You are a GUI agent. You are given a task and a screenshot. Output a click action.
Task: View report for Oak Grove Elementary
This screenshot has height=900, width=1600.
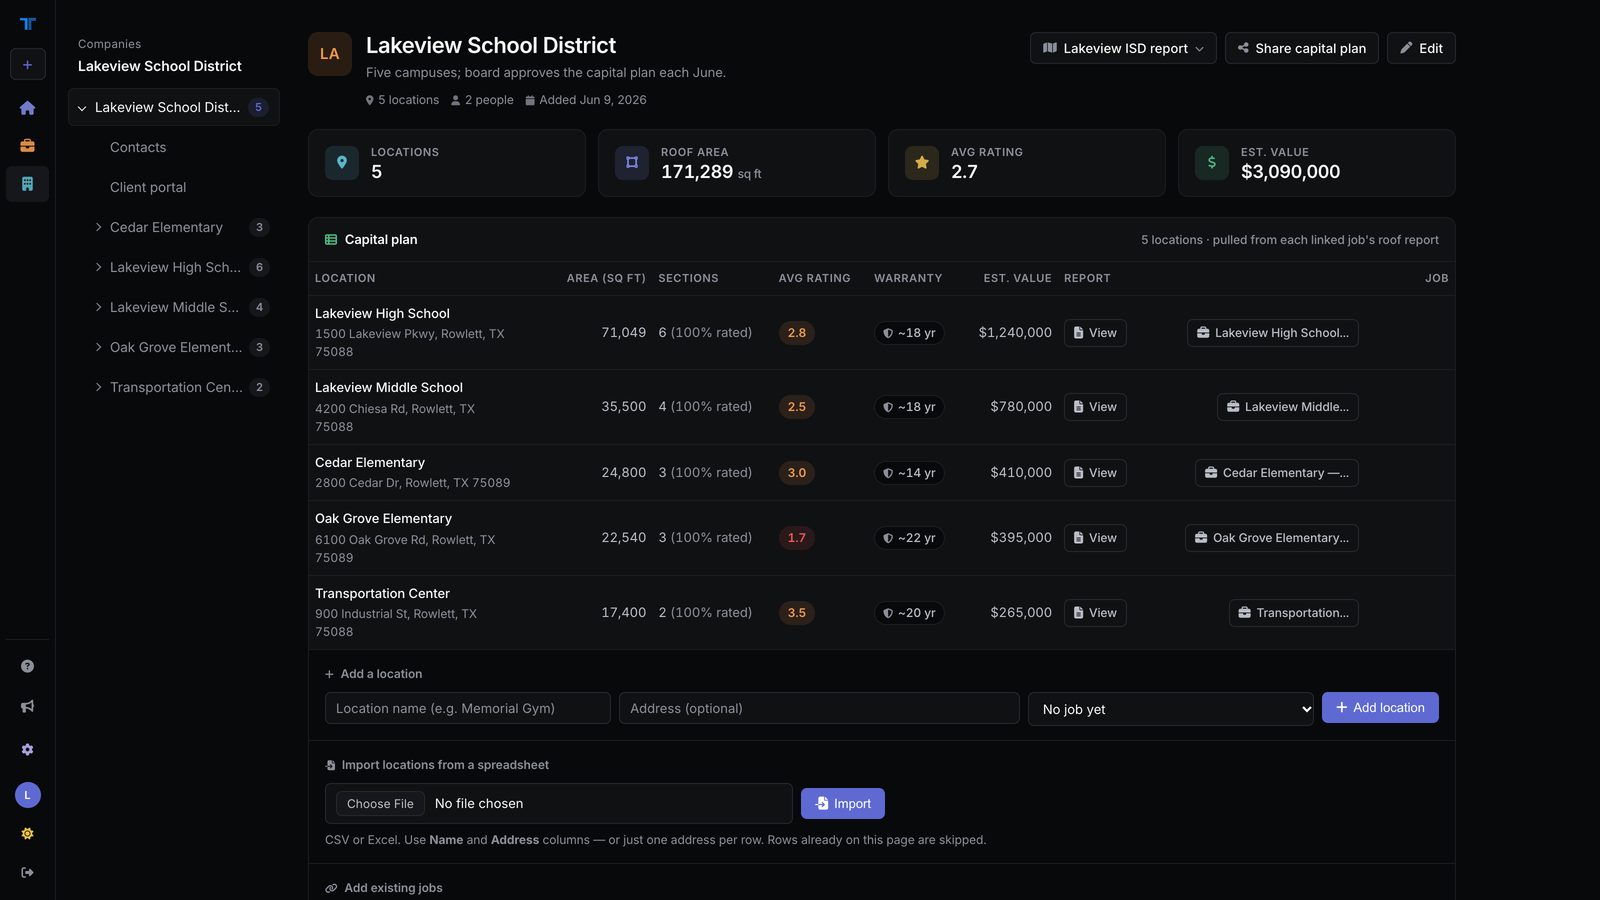click(x=1095, y=538)
